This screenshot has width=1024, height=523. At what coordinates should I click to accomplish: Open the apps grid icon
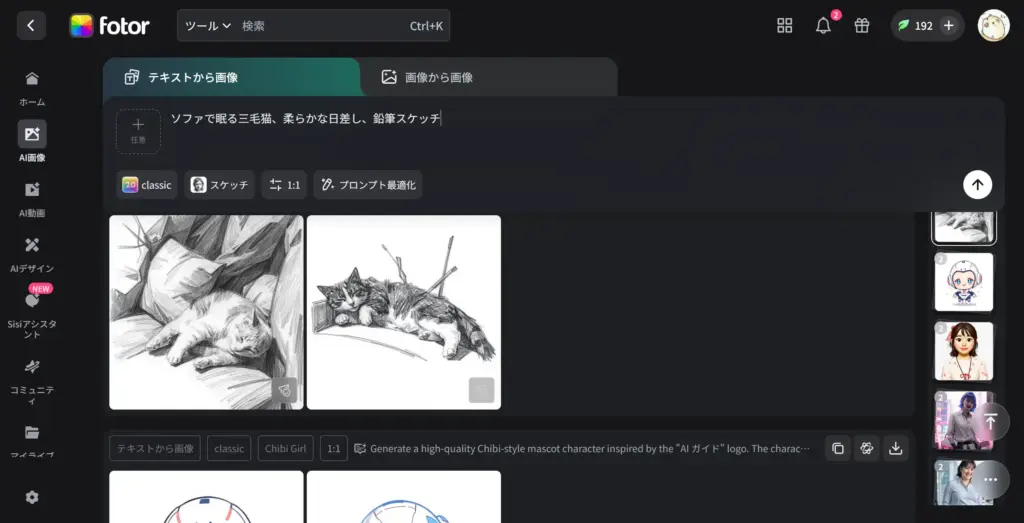click(784, 25)
